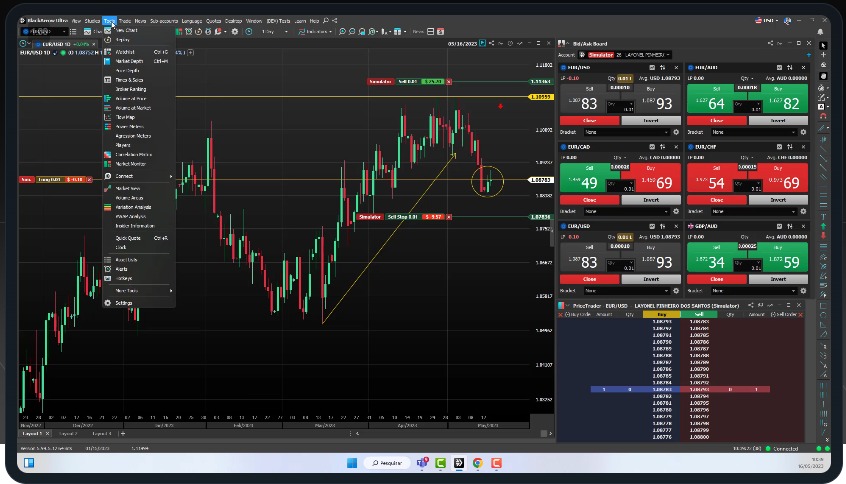Open Watchlist from the Tools menu
The height and width of the screenshot is (484, 846).
point(125,51)
